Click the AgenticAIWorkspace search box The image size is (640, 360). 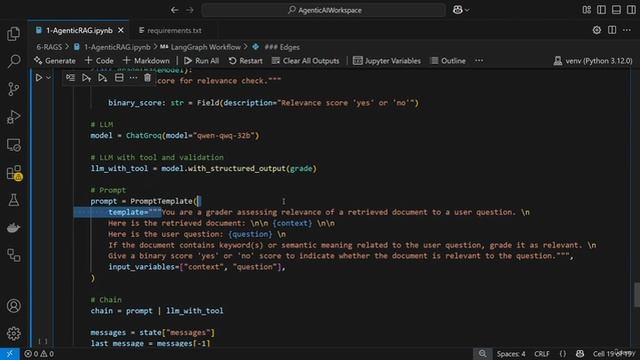(x=324, y=10)
